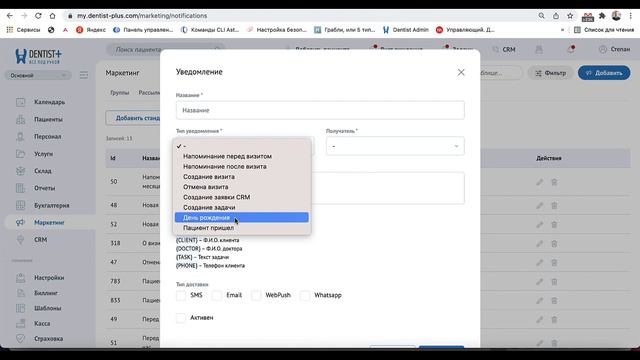Edit notification row 318
Viewport: 640px width, 360px height.
(540, 243)
